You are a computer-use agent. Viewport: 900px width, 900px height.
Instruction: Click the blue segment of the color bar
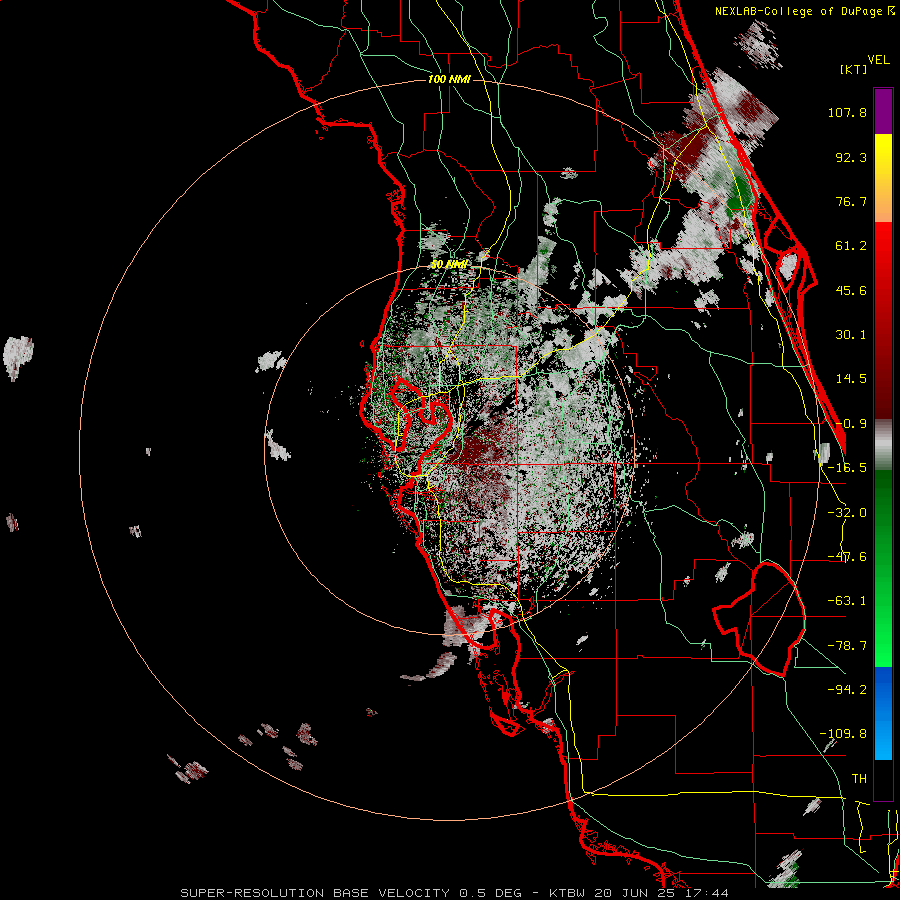click(883, 713)
